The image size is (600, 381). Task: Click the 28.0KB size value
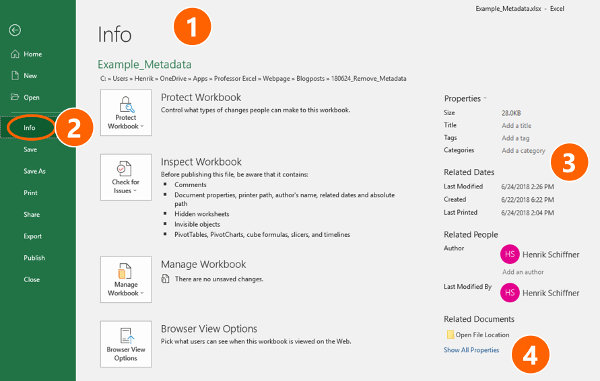point(511,113)
